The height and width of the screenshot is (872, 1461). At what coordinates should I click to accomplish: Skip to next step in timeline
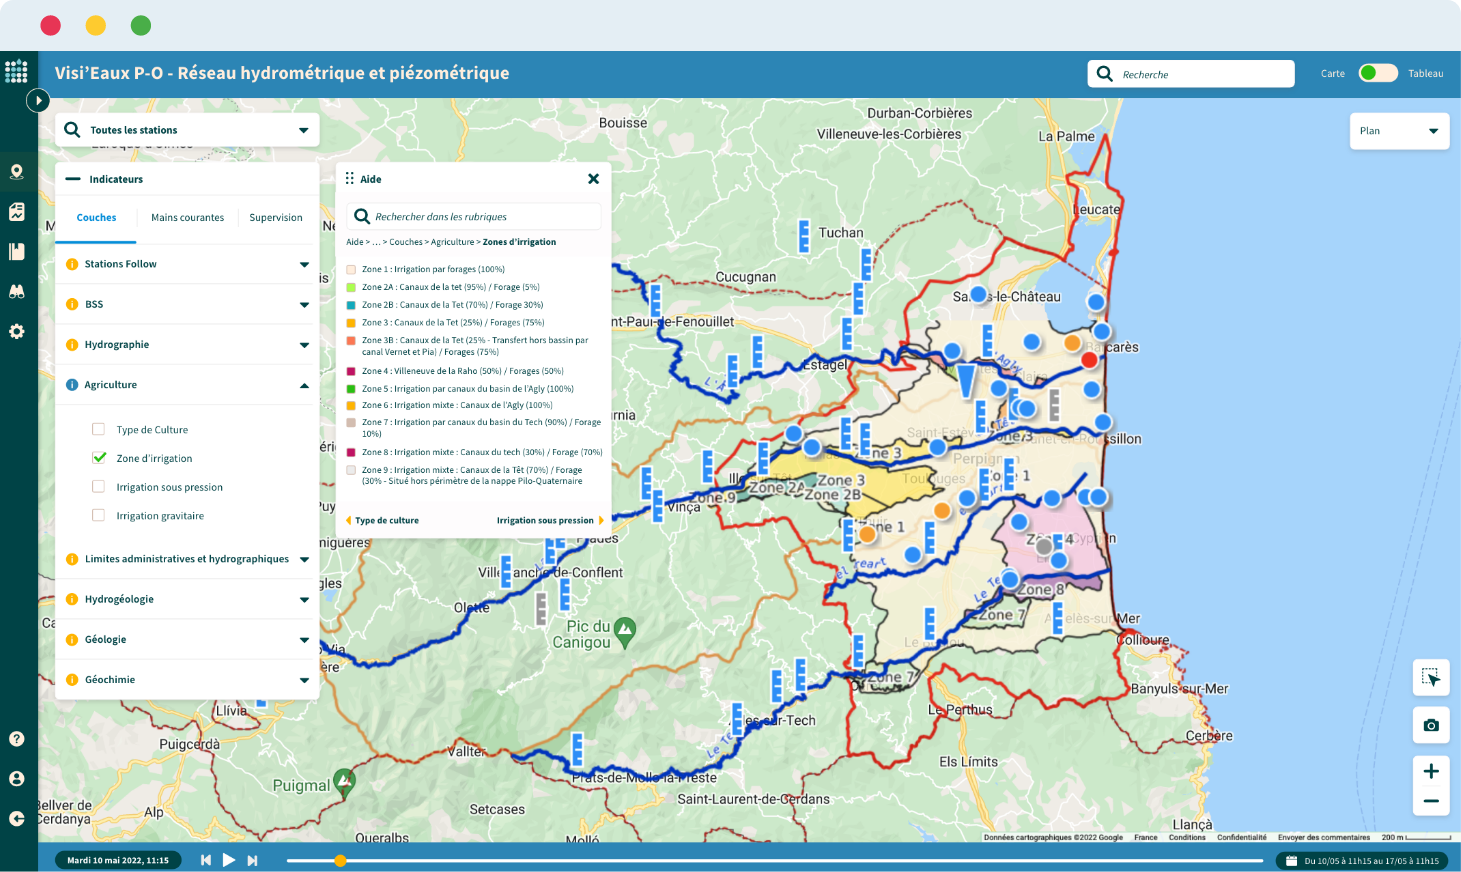(x=252, y=860)
